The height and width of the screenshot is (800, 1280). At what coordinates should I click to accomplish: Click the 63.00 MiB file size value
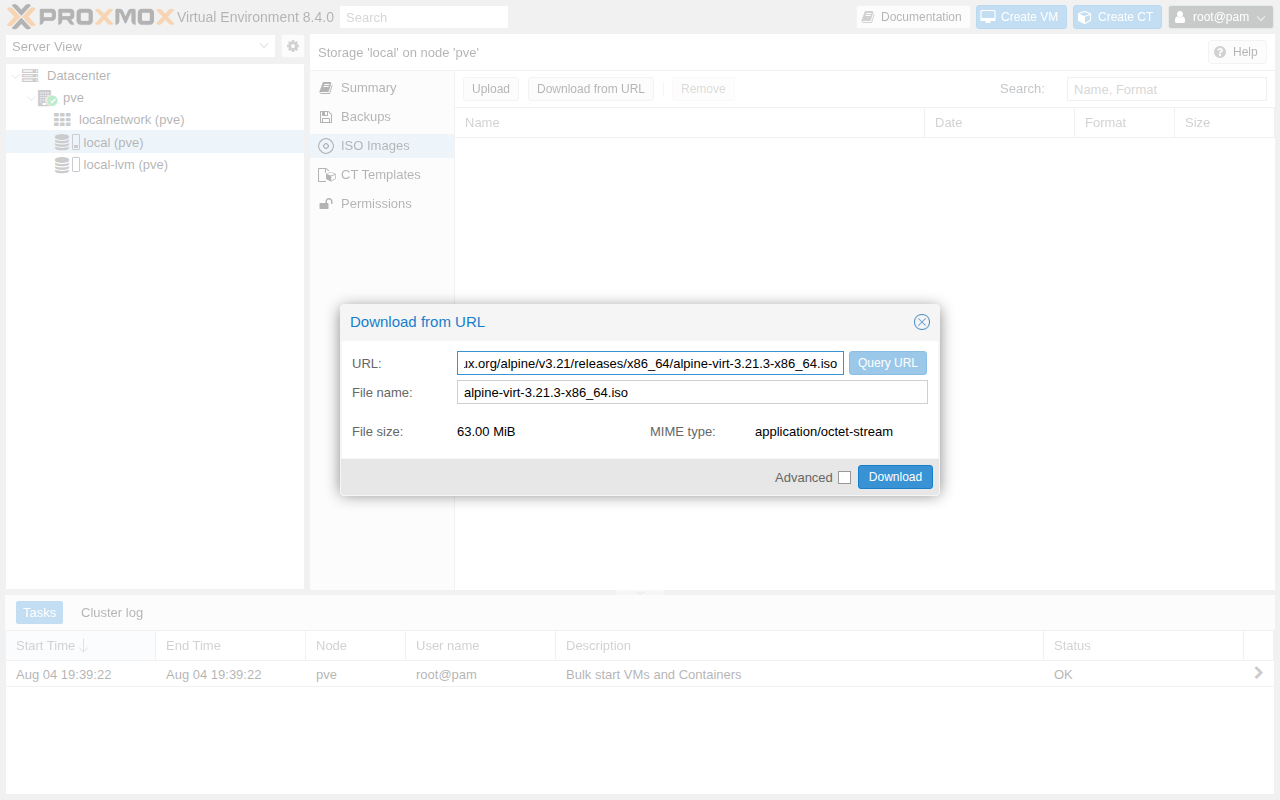point(486,432)
